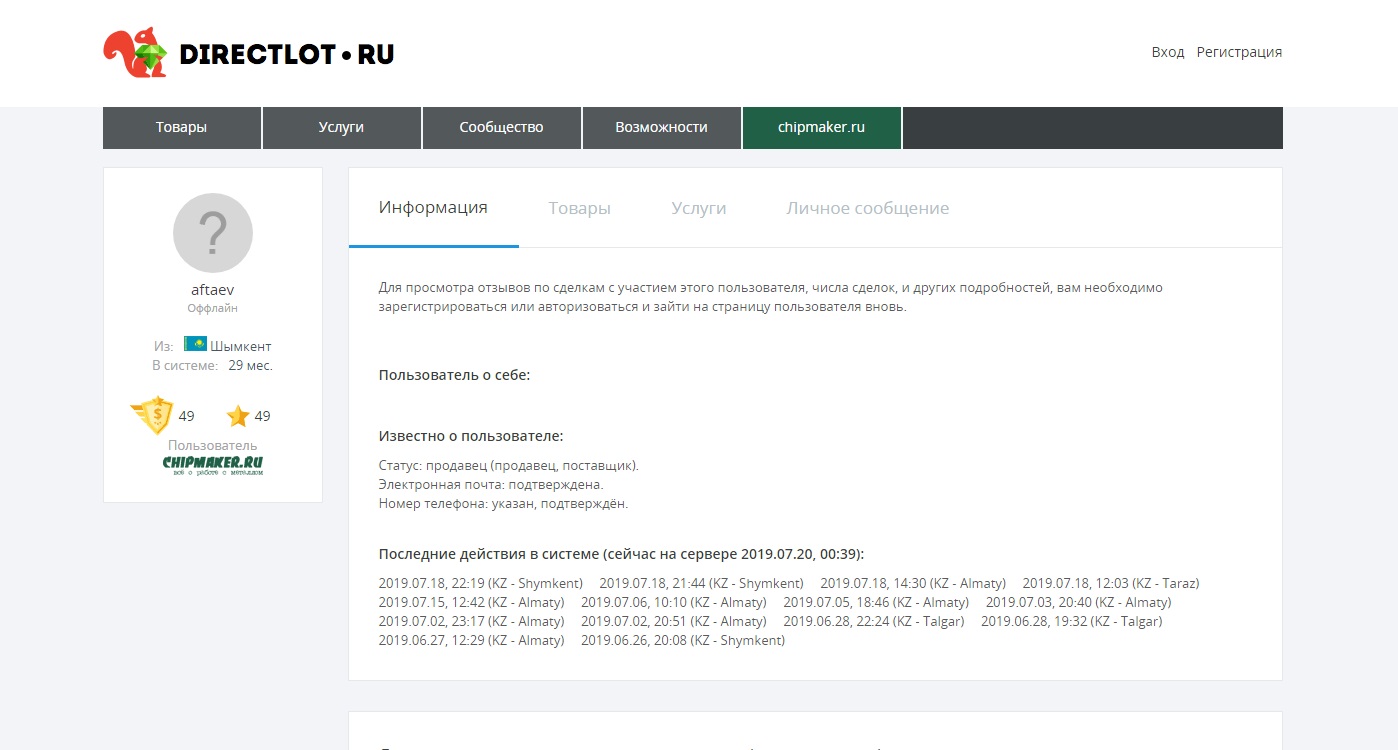Viewport: 1398px width, 750px height.
Task: Open the Регистрация sign-up link
Action: click(1239, 52)
